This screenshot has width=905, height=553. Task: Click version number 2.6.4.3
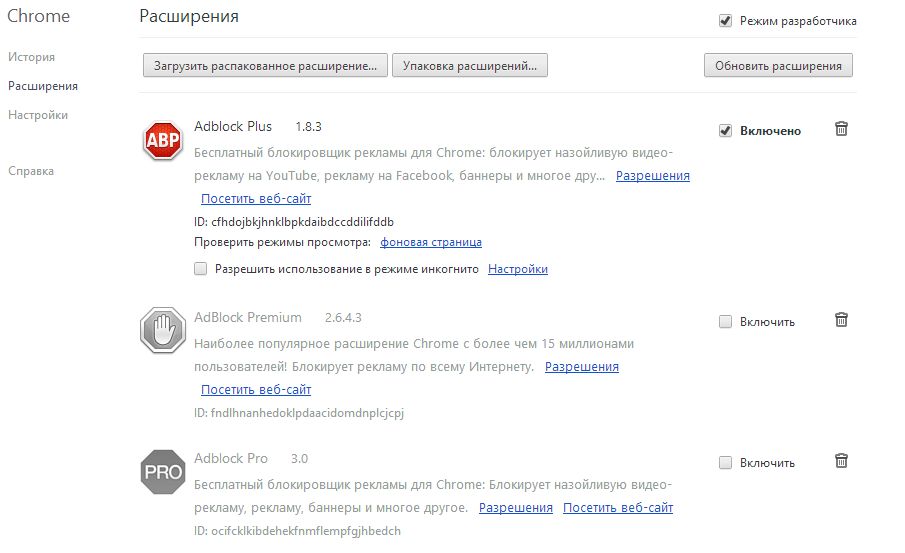(x=343, y=318)
